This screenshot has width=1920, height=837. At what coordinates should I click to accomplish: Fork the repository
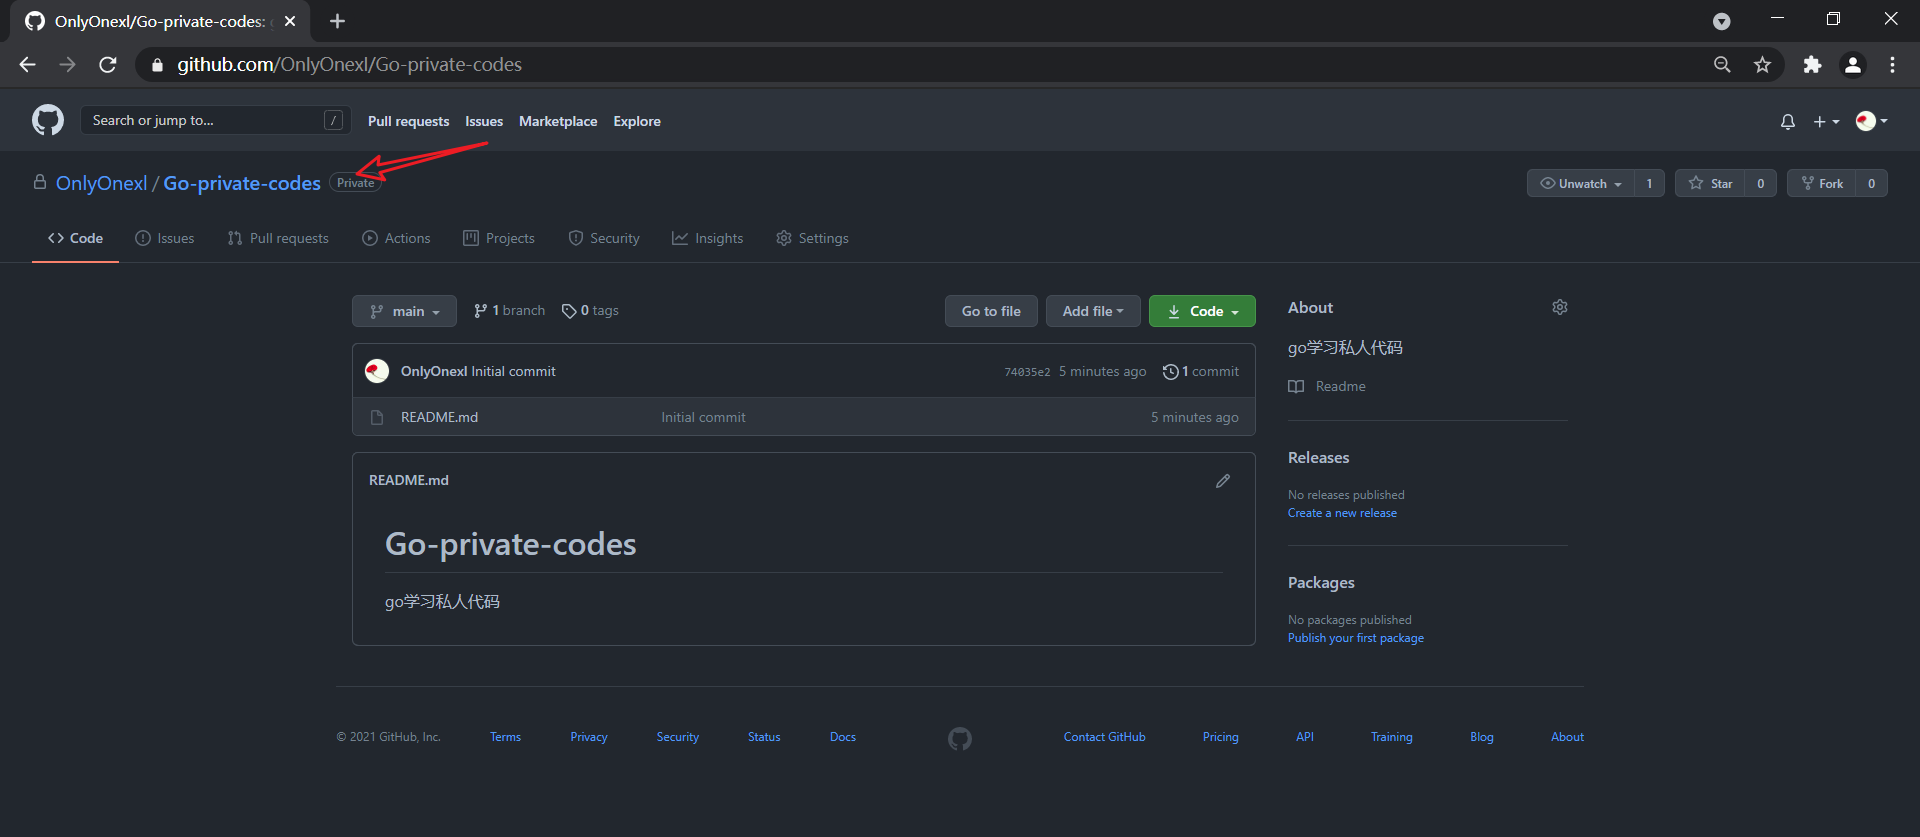pos(1821,183)
